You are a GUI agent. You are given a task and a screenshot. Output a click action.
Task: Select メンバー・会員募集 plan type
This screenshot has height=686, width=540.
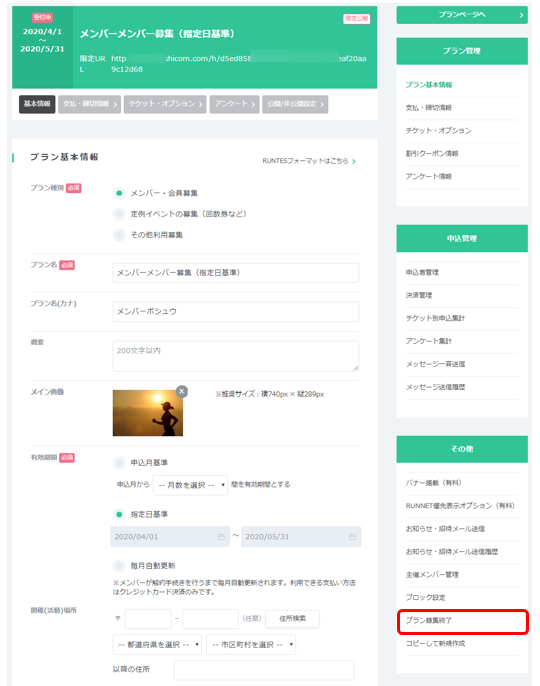click(119, 193)
